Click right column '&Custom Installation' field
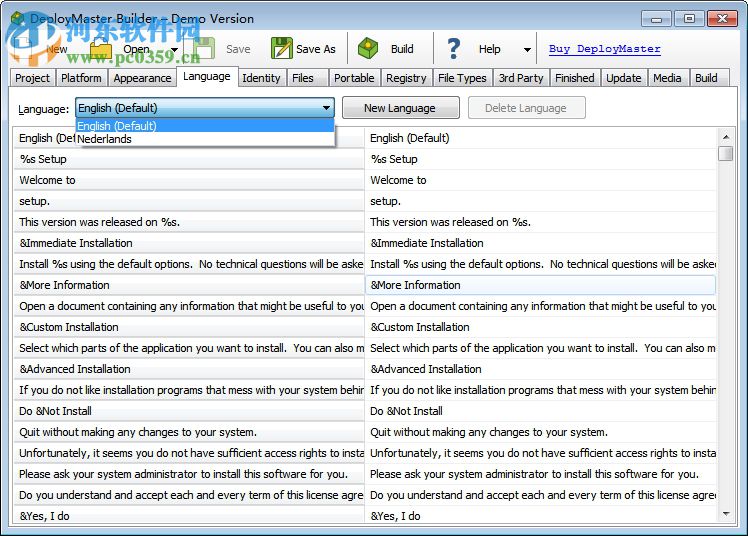The width and height of the screenshot is (748, 536). point(540,327)
